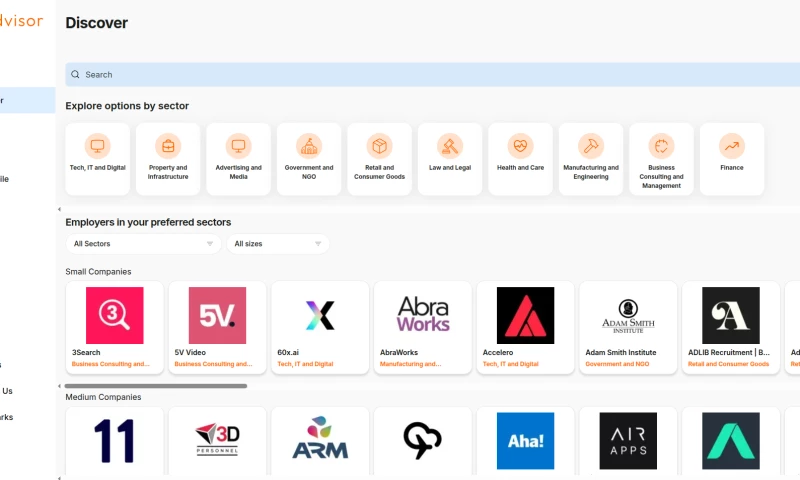Click the Tech, IT and Digital sector label

[x=97, y=168]
